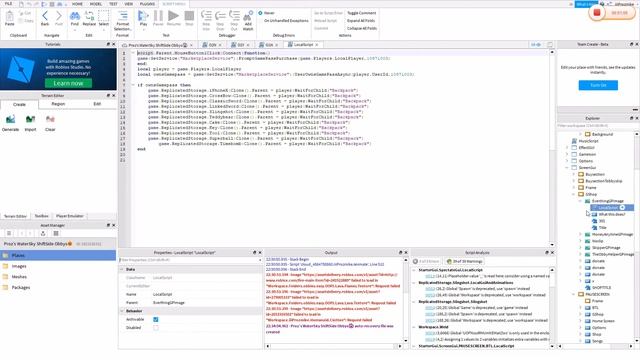Switch to the TEST ribbon tab

(x=113, y=4)
